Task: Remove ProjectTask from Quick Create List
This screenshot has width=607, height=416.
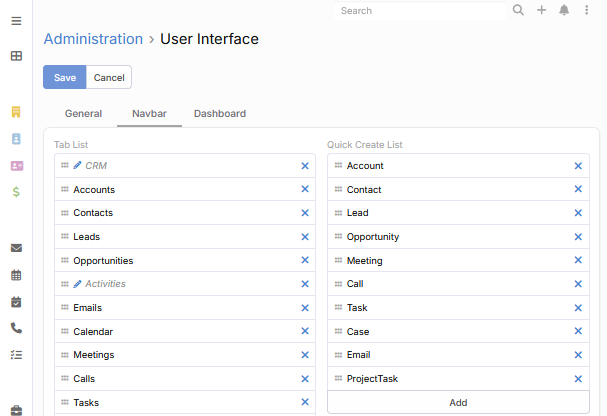Action: click(578, 379)
